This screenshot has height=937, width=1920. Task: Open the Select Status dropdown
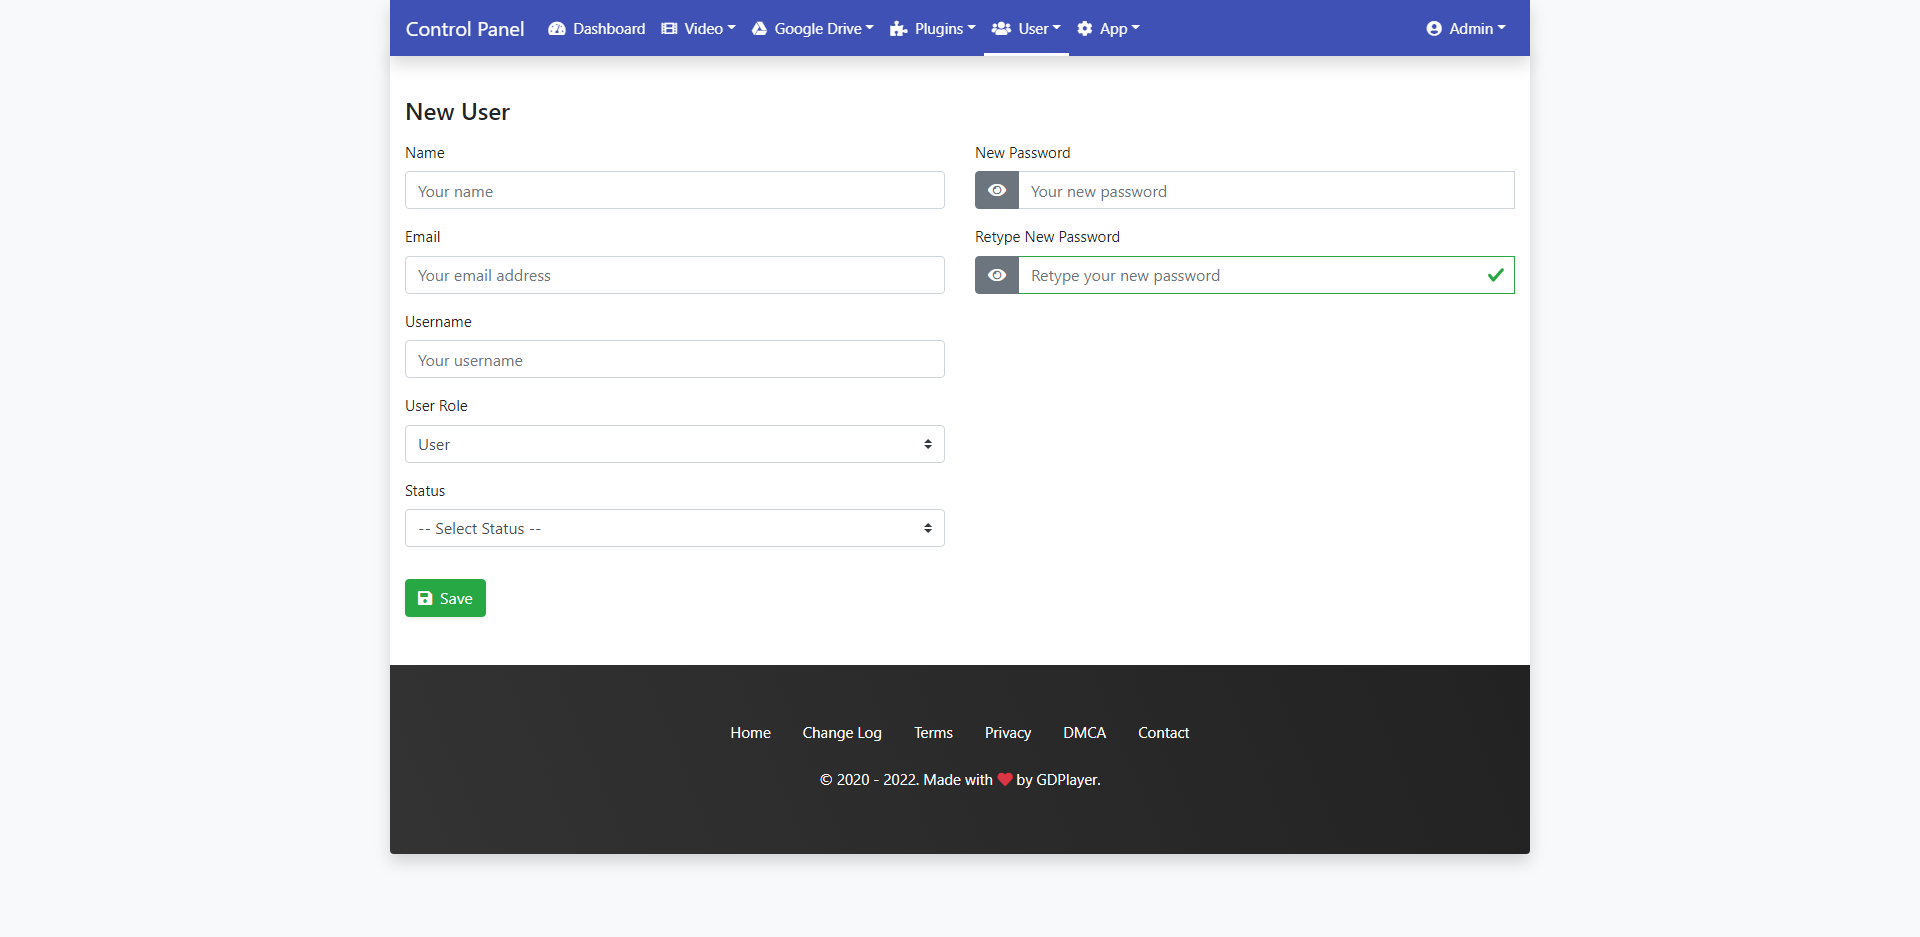pyautogui.click(x=675, y=528)
